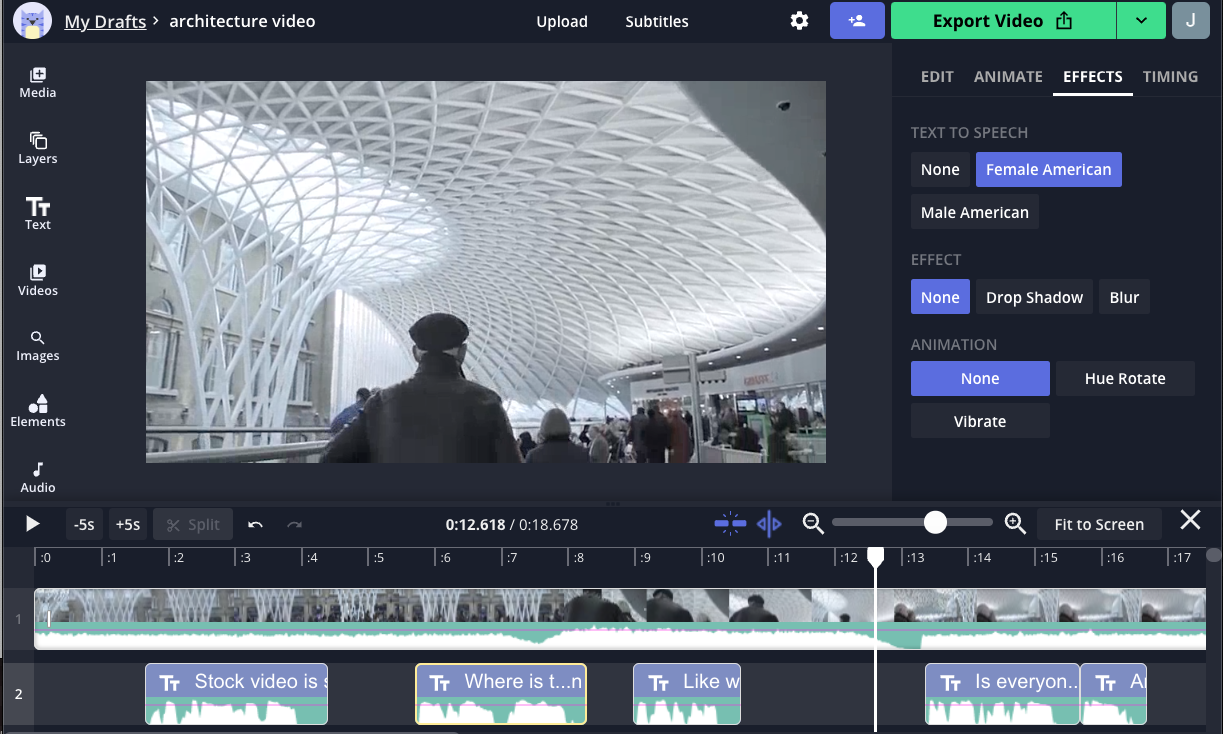Open the Elements panel
This screenshot has height=734, width=1223.
(38, 411)
